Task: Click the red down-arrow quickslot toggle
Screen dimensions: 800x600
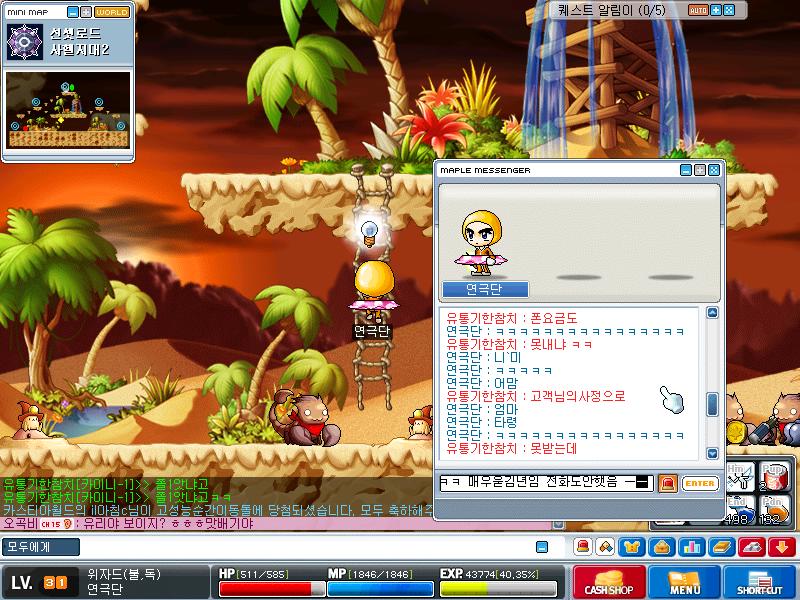Action: (x=782, y=547)
